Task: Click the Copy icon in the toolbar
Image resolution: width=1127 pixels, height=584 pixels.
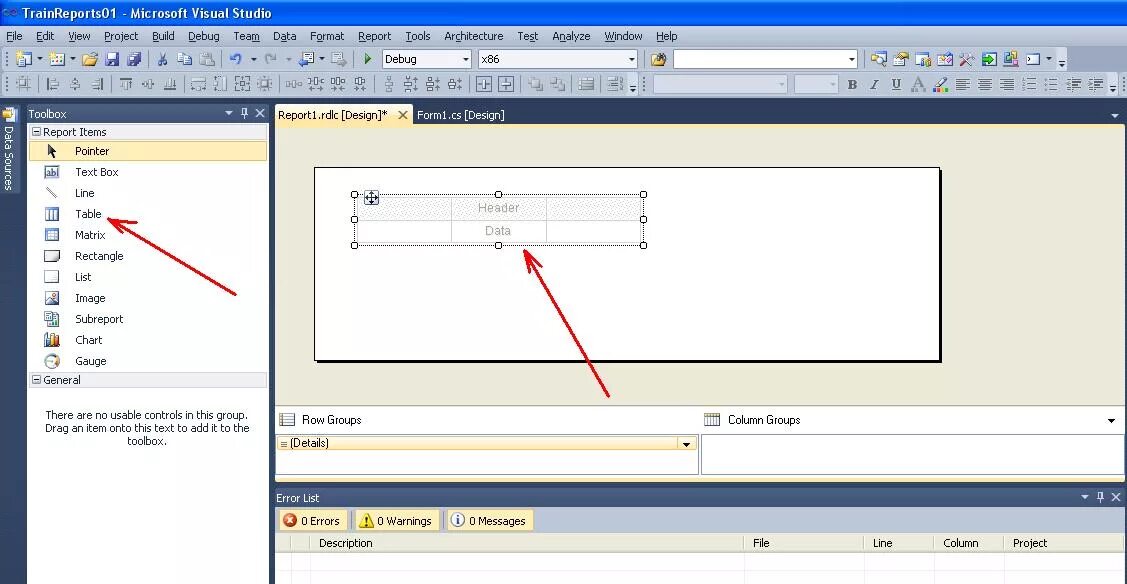Action: pos(185,59)
